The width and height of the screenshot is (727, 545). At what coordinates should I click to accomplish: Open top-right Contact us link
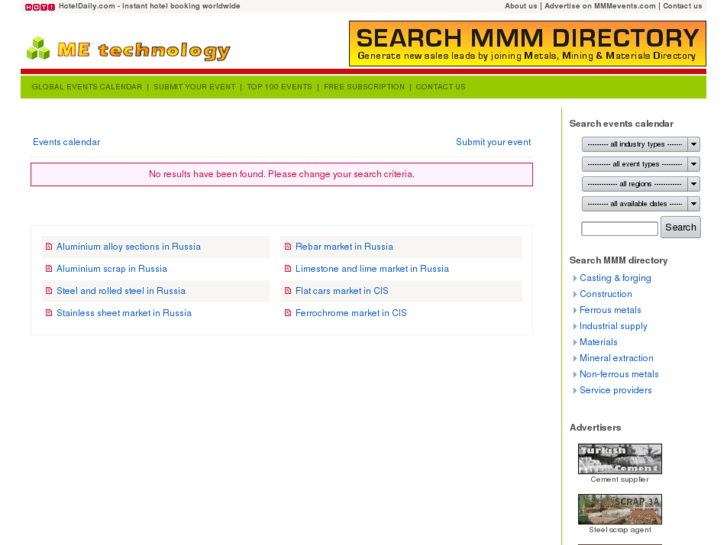click(682, 6)
